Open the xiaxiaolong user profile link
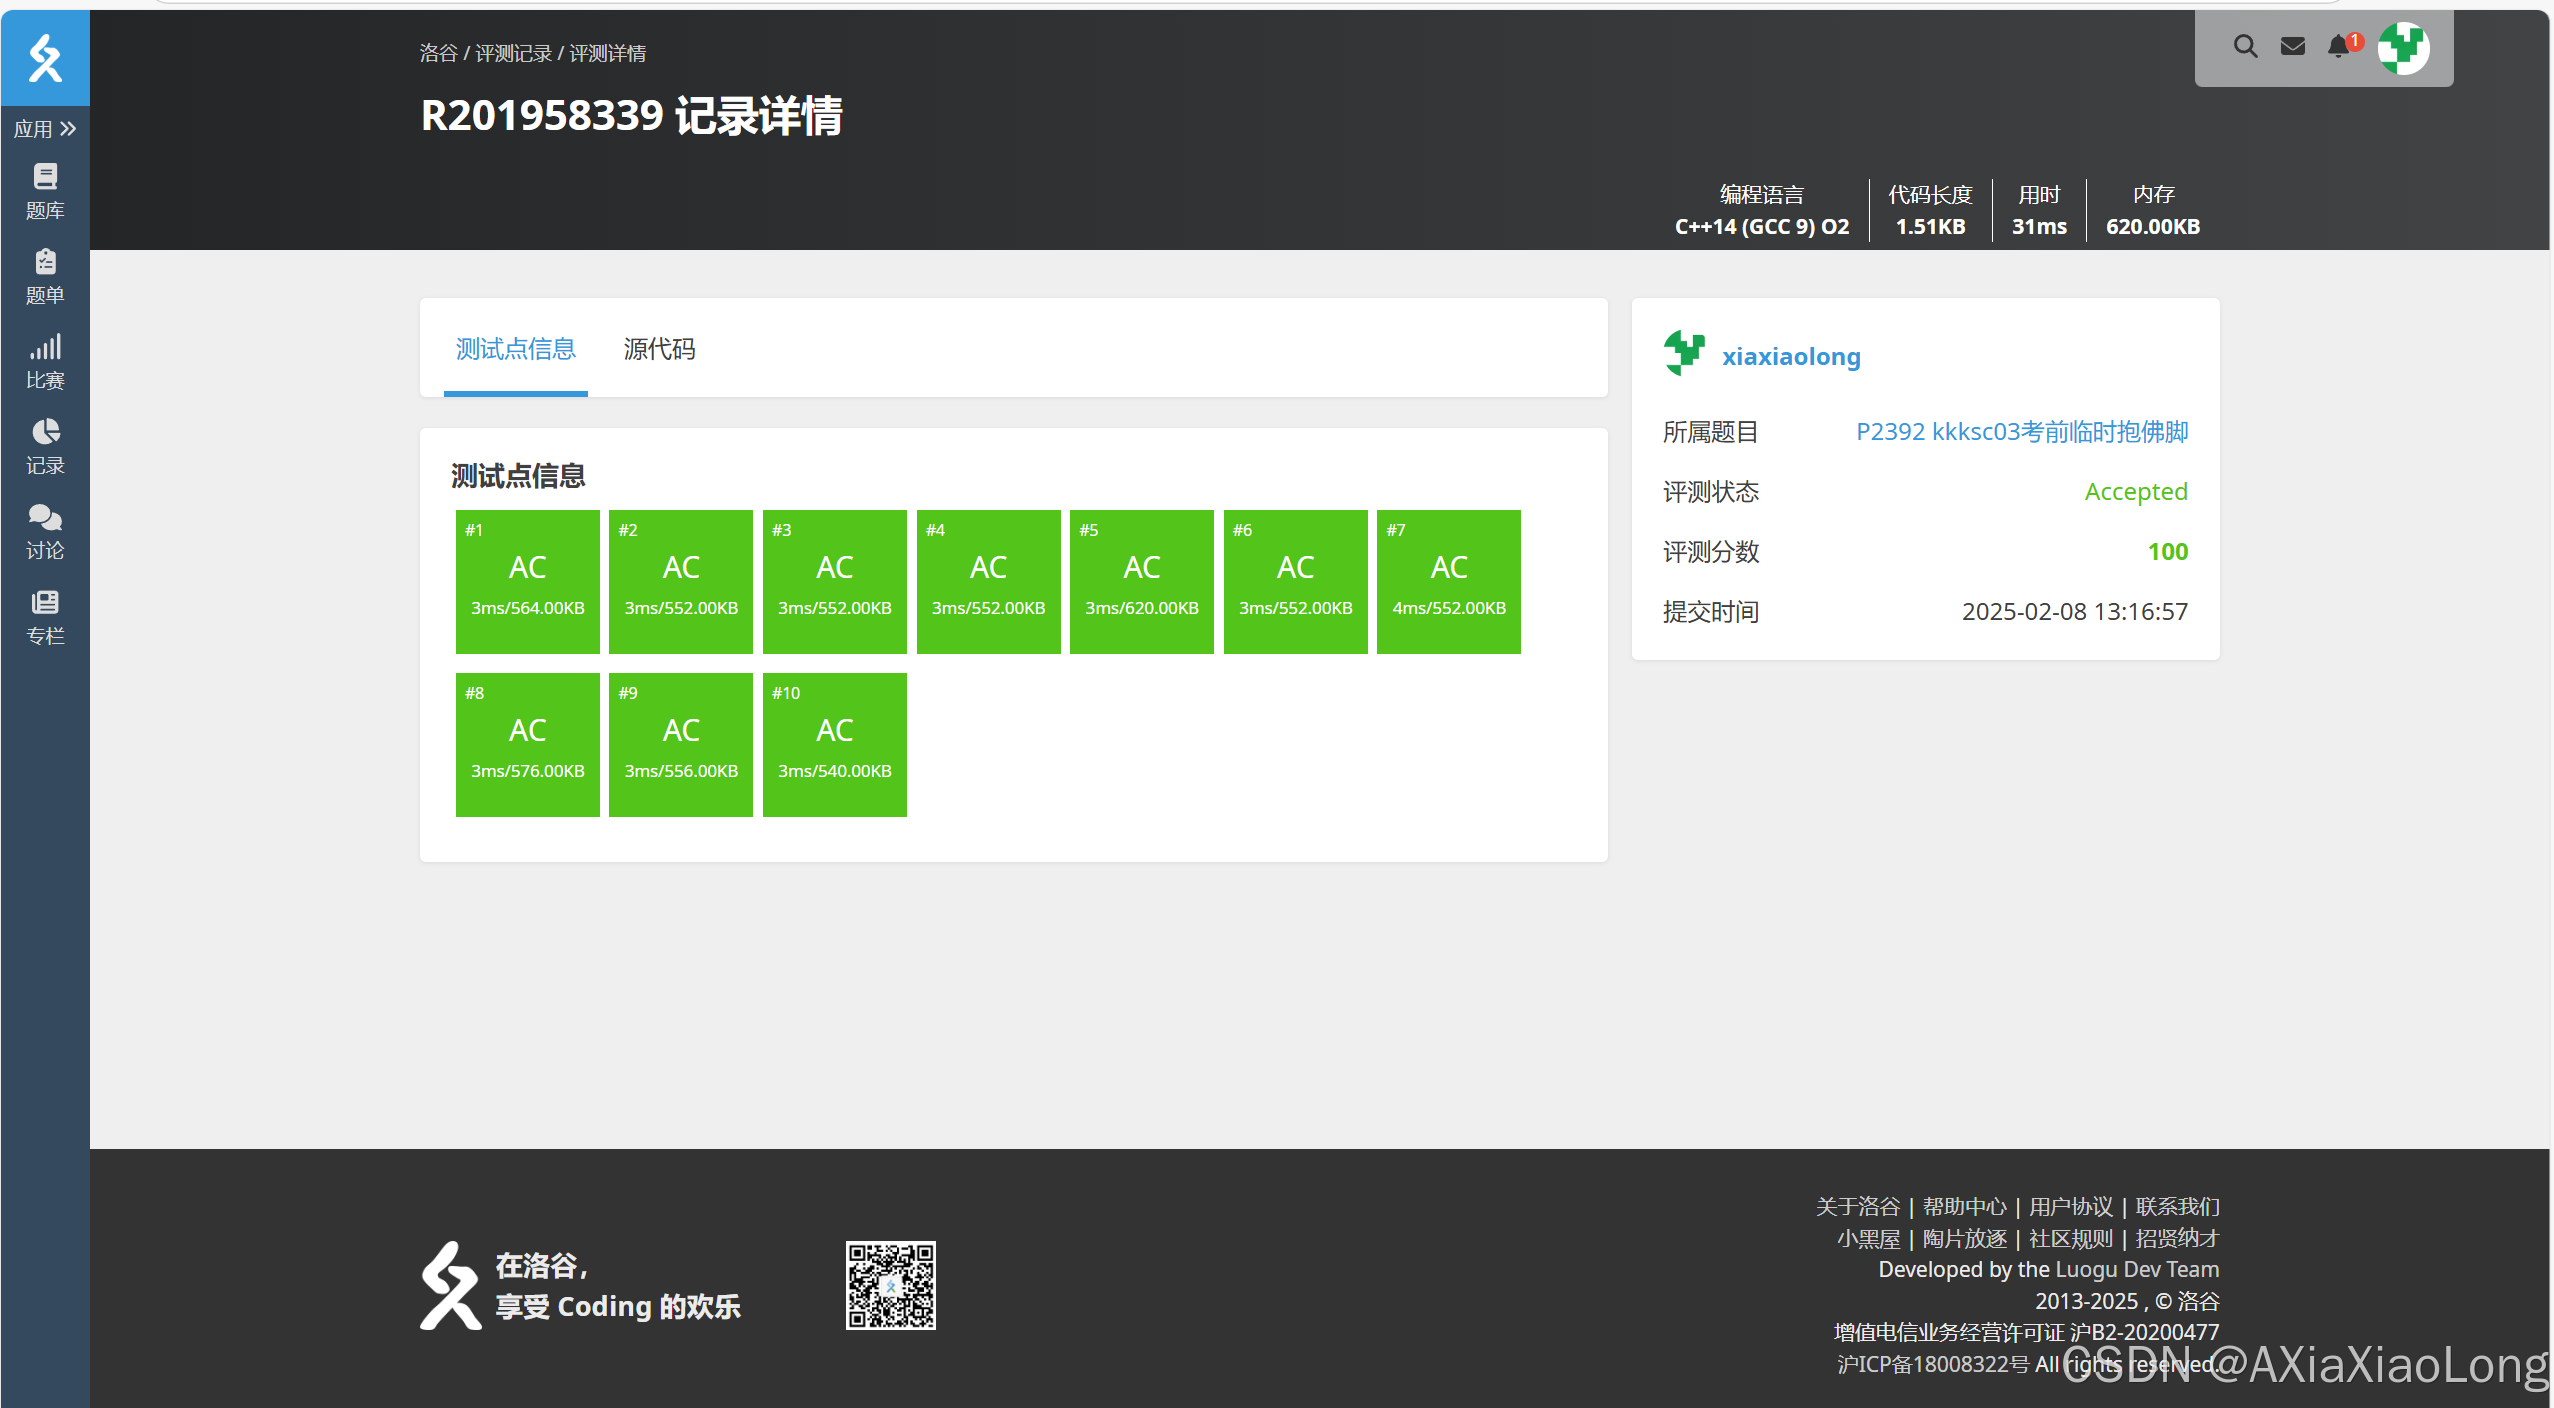 pyautogui.click(x=1790, y=356)
